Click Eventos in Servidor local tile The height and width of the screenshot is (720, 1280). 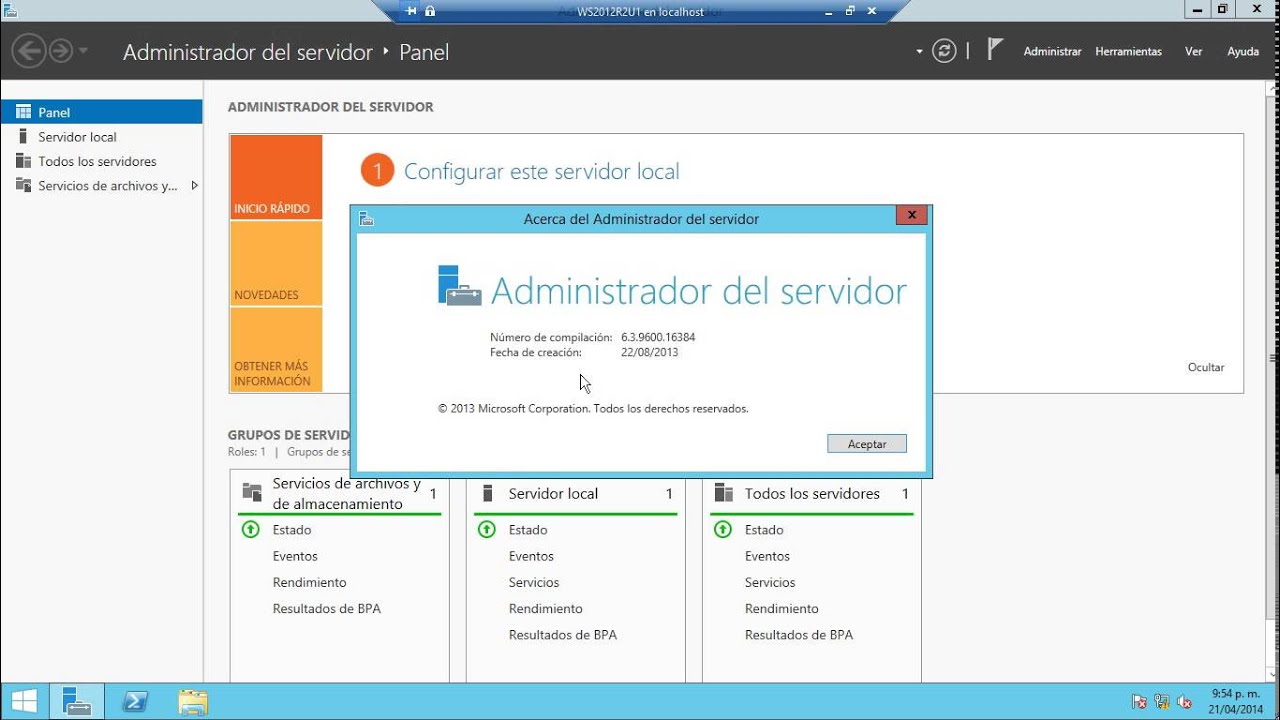(531, 556)
